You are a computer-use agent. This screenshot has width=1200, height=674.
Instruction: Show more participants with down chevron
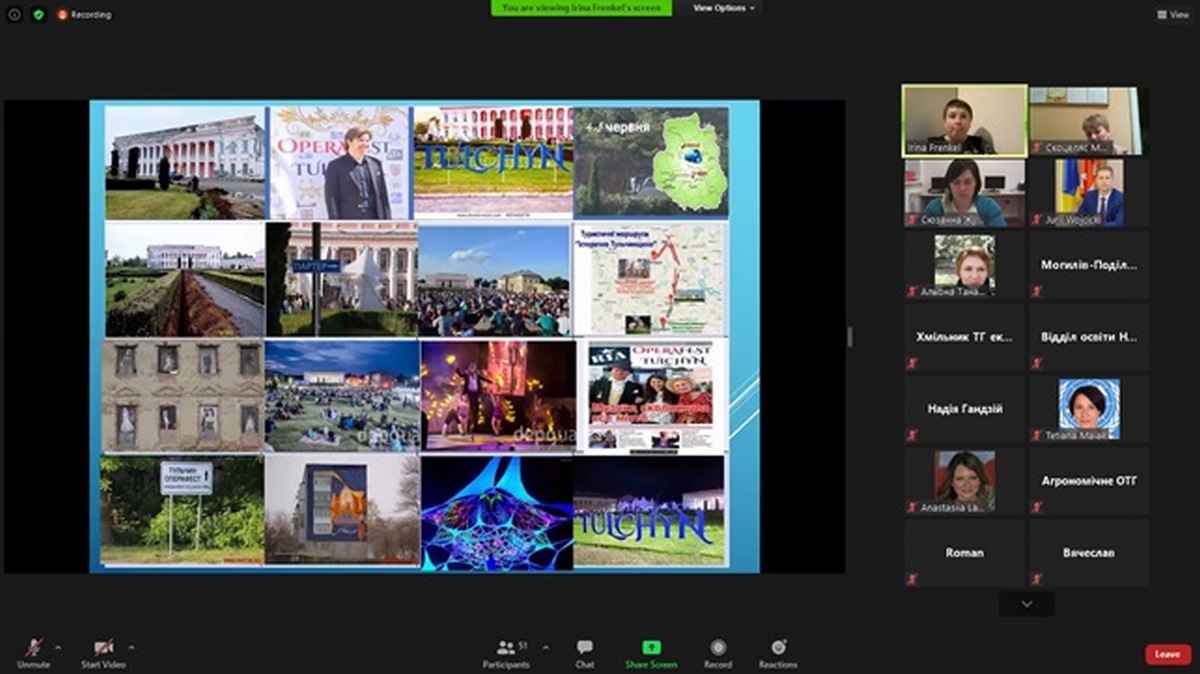click(x=1026, y=604)
